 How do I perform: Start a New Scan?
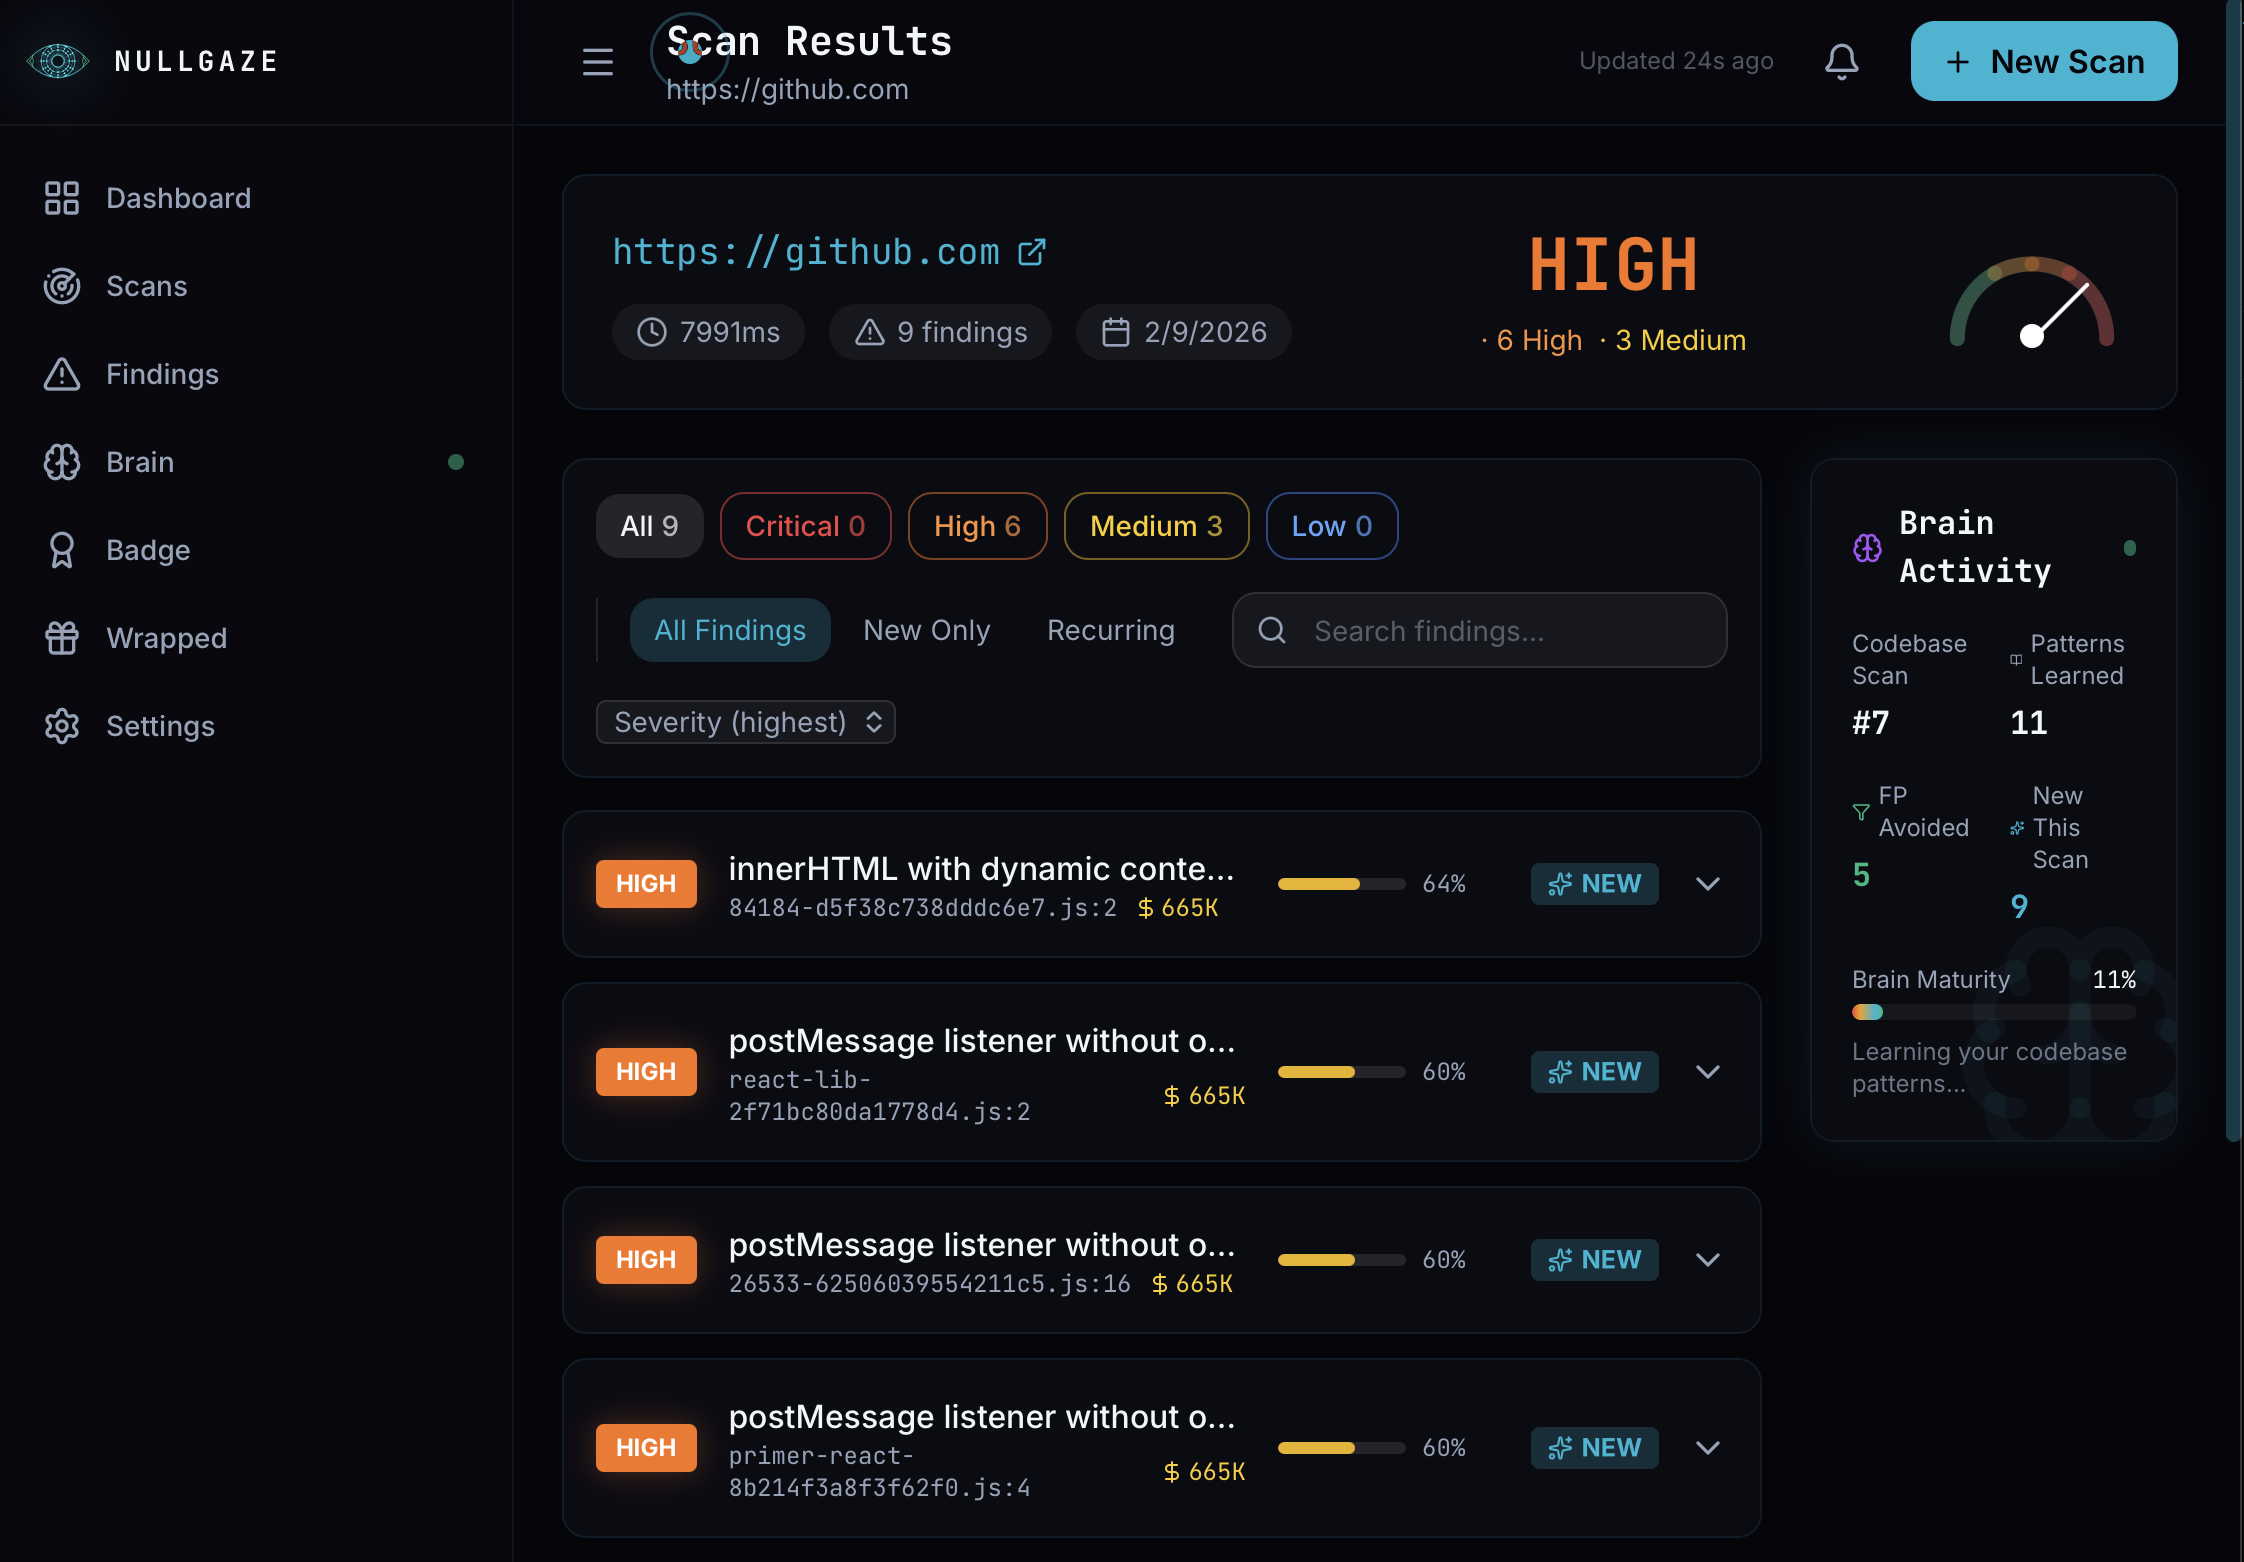tap(2042, 61)
